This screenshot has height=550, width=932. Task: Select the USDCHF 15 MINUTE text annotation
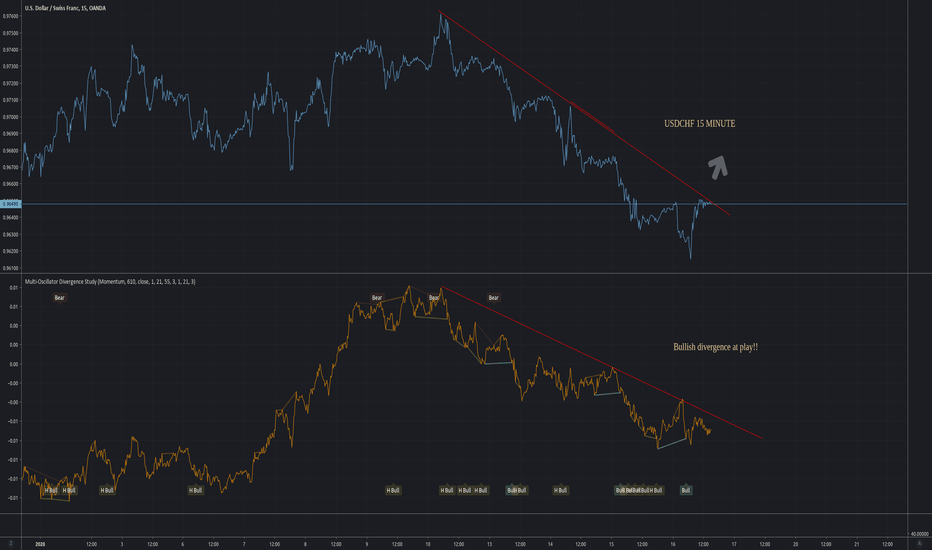[700, 124]
